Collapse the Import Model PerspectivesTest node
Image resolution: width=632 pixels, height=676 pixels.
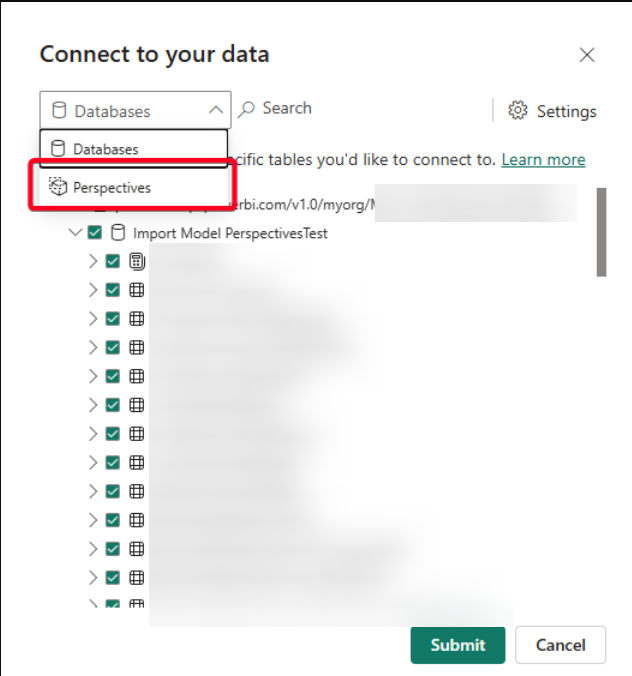[x=75, y=233]
